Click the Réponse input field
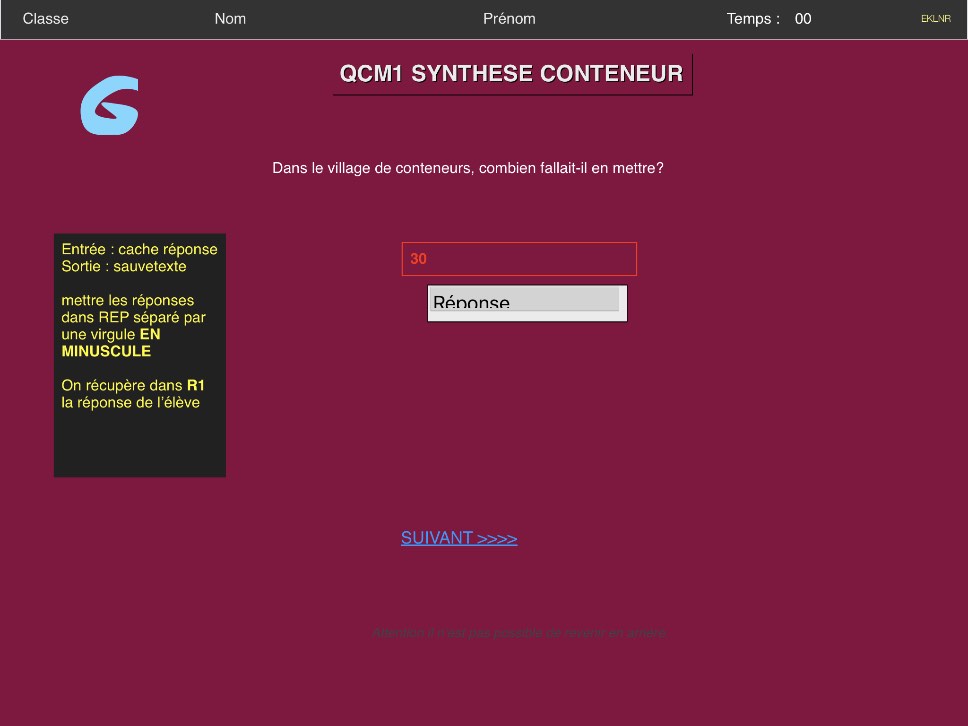This screenshot has height=726, width=968. 527,303
